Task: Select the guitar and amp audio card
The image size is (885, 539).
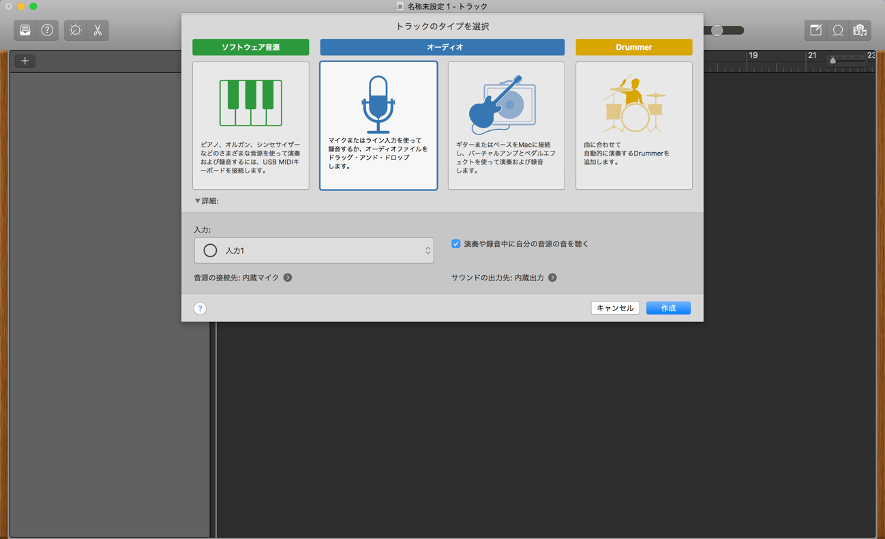Action: pyautogui.click(x=506, y=125)
